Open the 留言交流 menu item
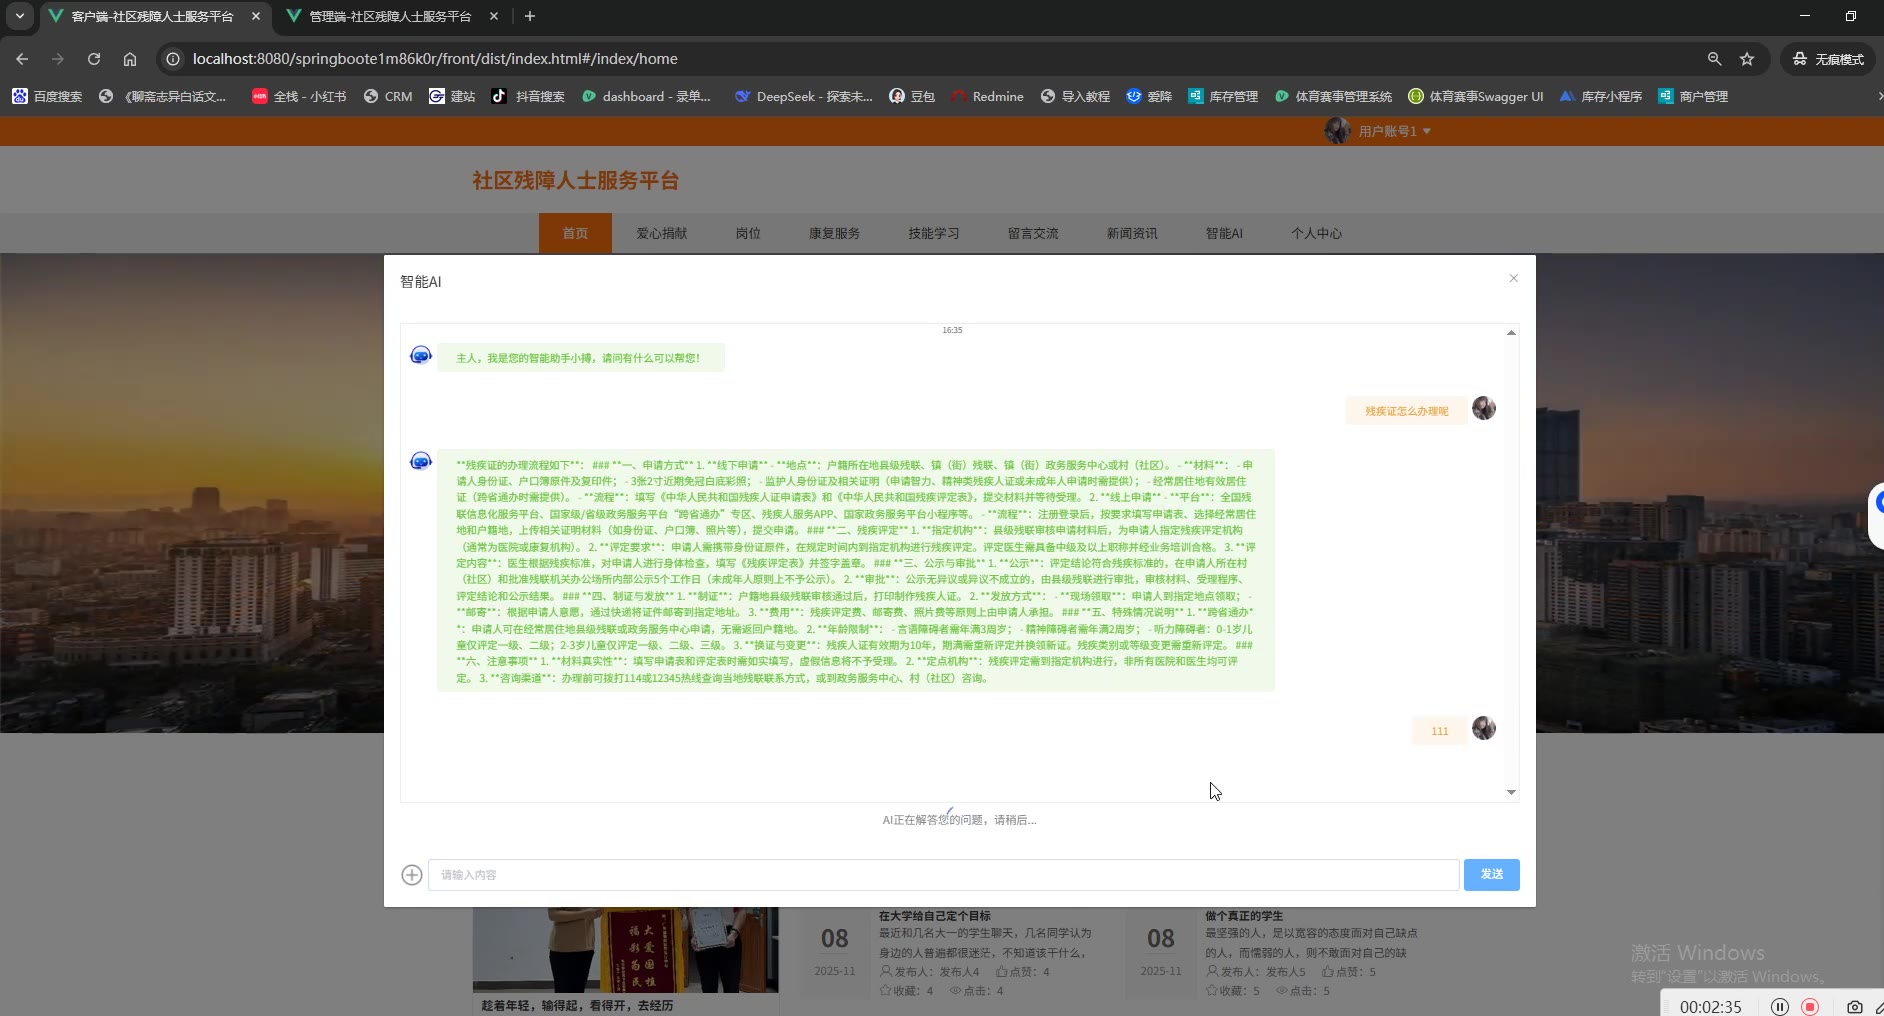The height and width of the screenshot is (1016, 1884). pos(1033,233)
